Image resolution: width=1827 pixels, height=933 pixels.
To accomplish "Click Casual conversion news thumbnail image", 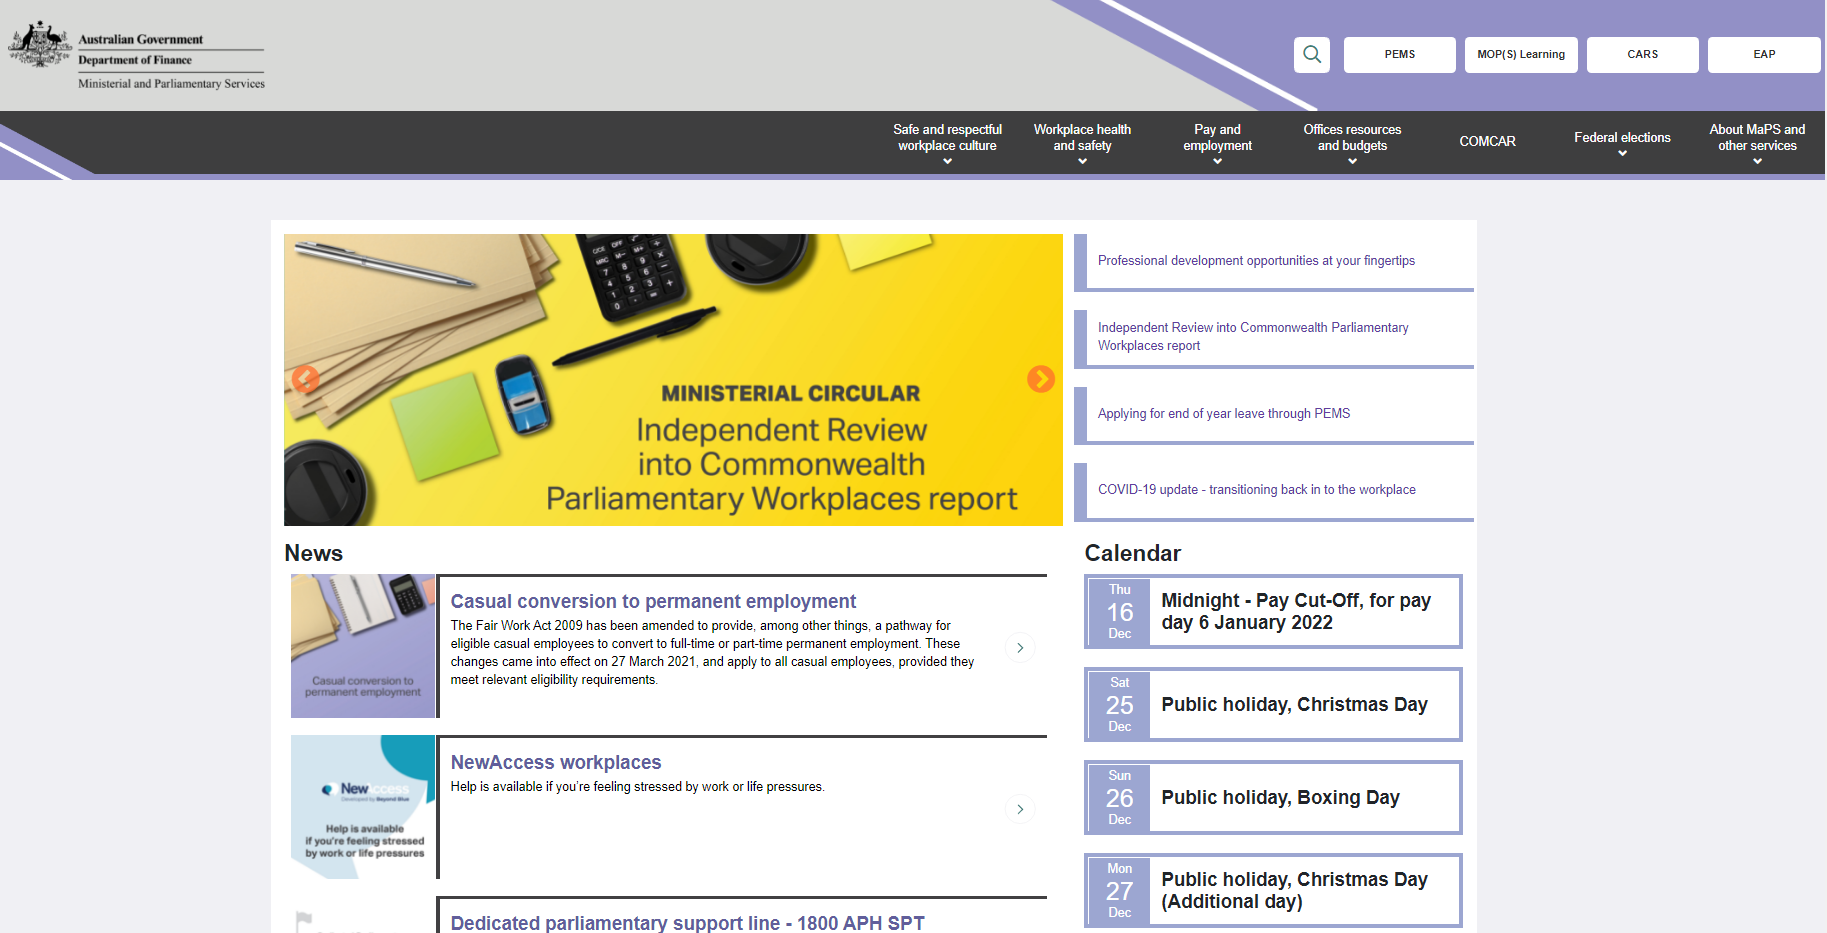I will [x=363, y=646].
